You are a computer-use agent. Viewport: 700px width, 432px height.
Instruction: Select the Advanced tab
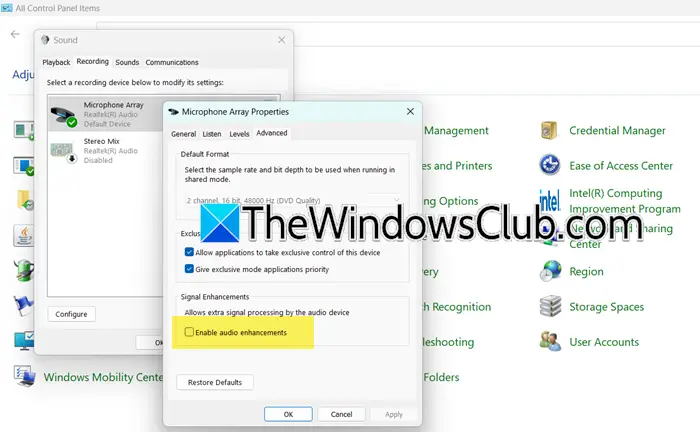click(x=272, y=133)
